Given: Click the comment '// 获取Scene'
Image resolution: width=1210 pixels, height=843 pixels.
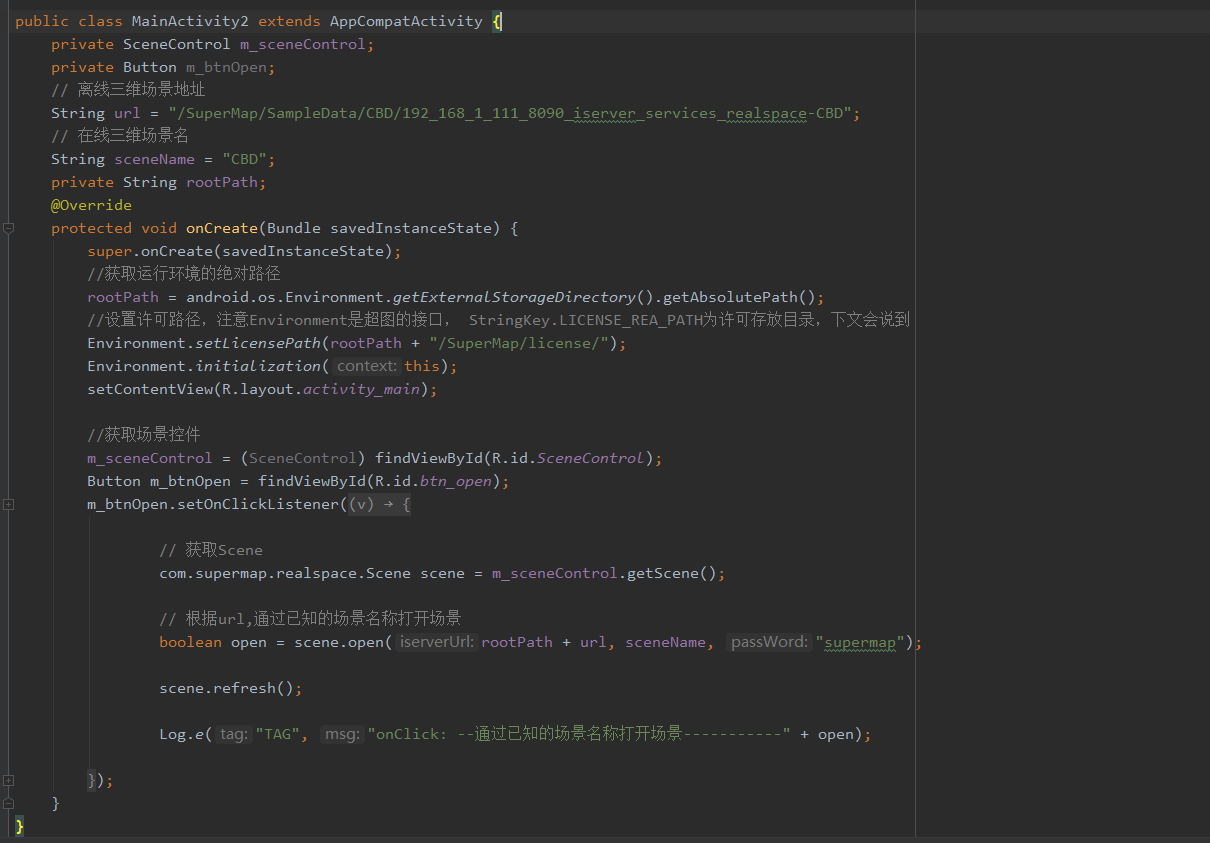Looking at the screenshot, I should (211, 550).
